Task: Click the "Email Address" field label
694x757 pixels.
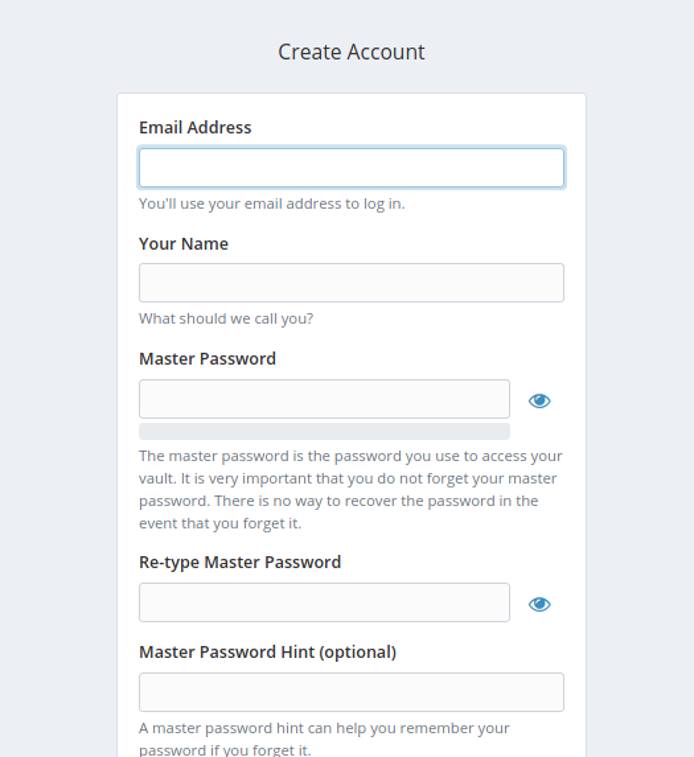Action: coord(195,128)
